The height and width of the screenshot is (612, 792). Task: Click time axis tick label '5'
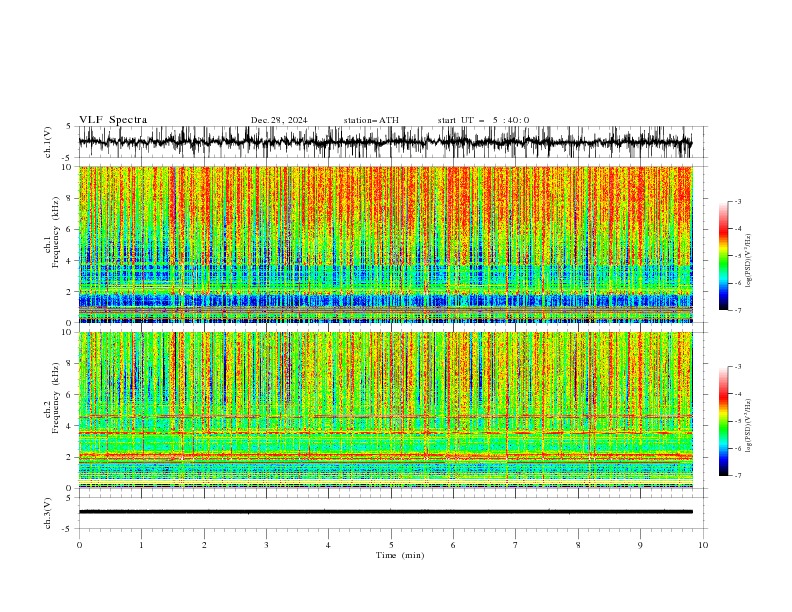tap(391, 545)
